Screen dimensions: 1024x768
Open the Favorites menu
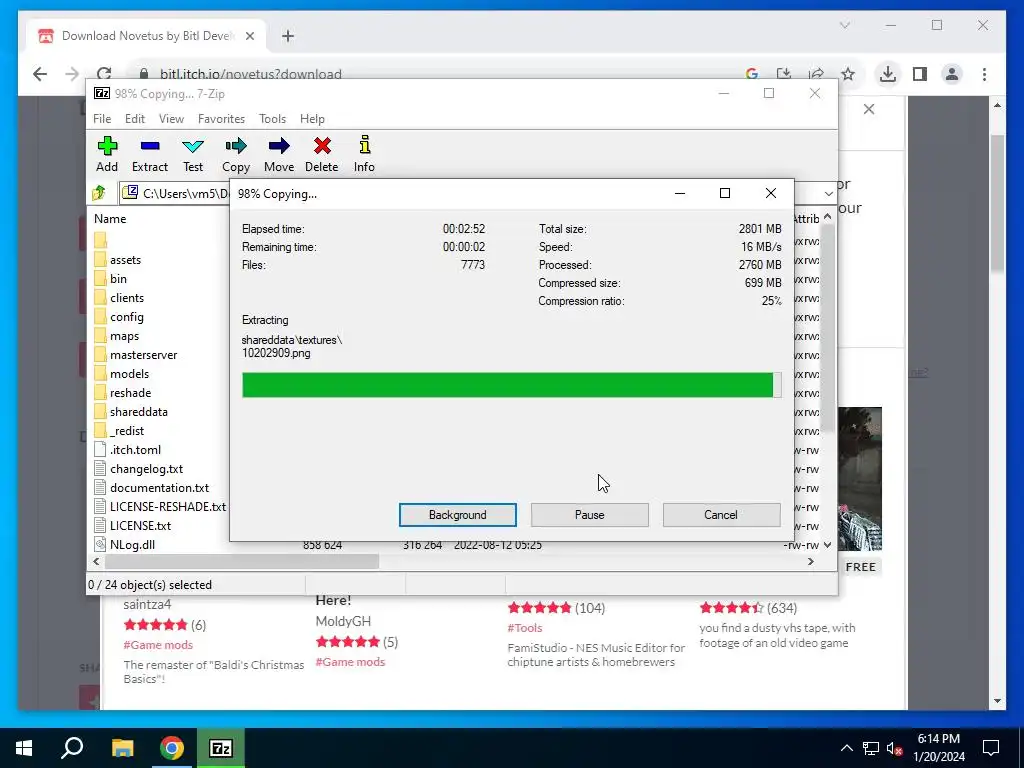point(221,119)
